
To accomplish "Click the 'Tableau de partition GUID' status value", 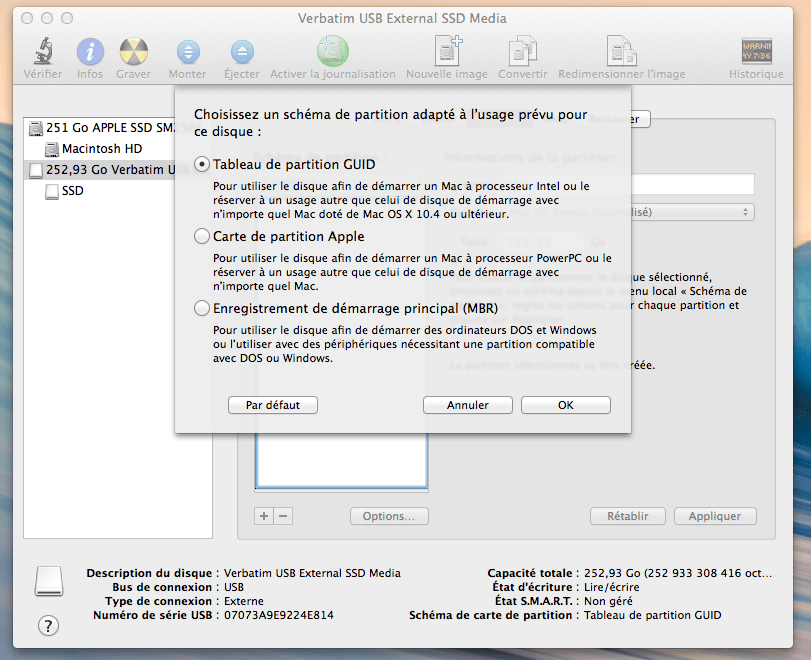I will [653, 616].
